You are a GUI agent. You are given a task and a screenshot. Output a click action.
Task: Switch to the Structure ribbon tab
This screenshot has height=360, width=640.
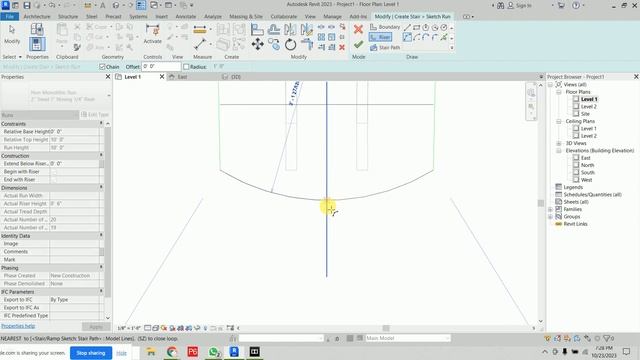coord(68,17)
